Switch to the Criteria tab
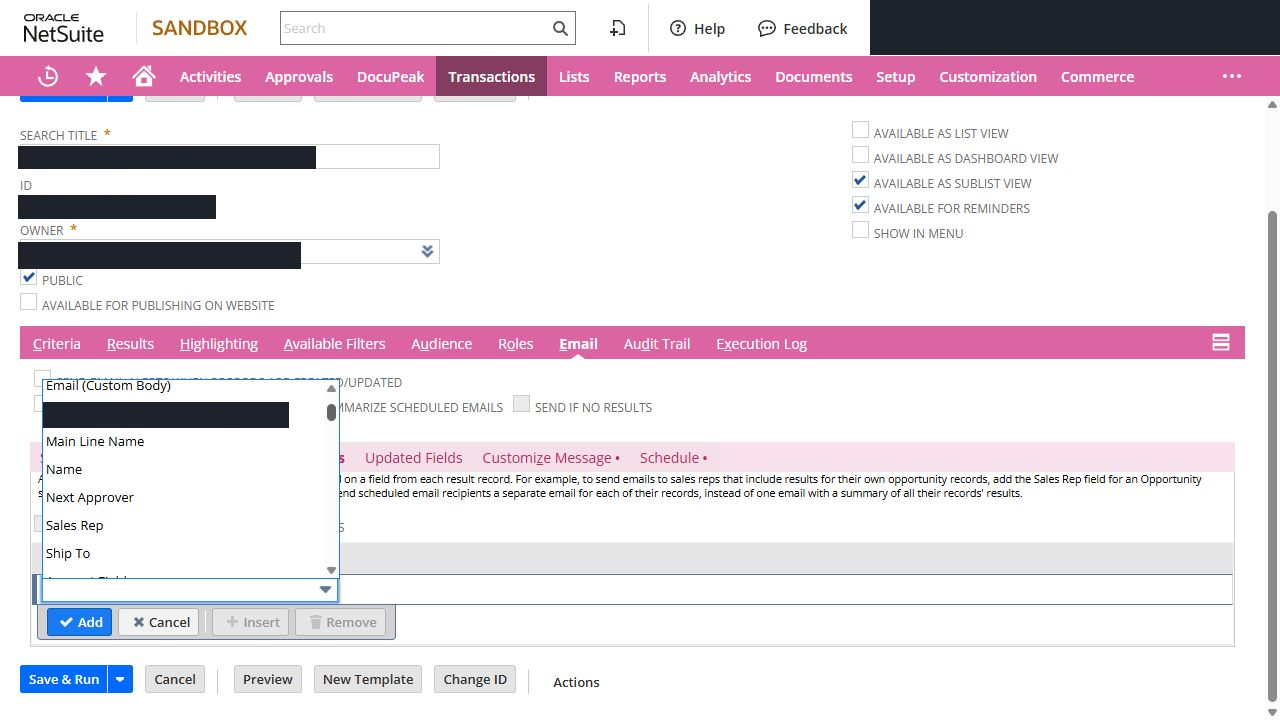Image resolution: width=1280 pixels, height=720 pixels. [x=57, y=343]
